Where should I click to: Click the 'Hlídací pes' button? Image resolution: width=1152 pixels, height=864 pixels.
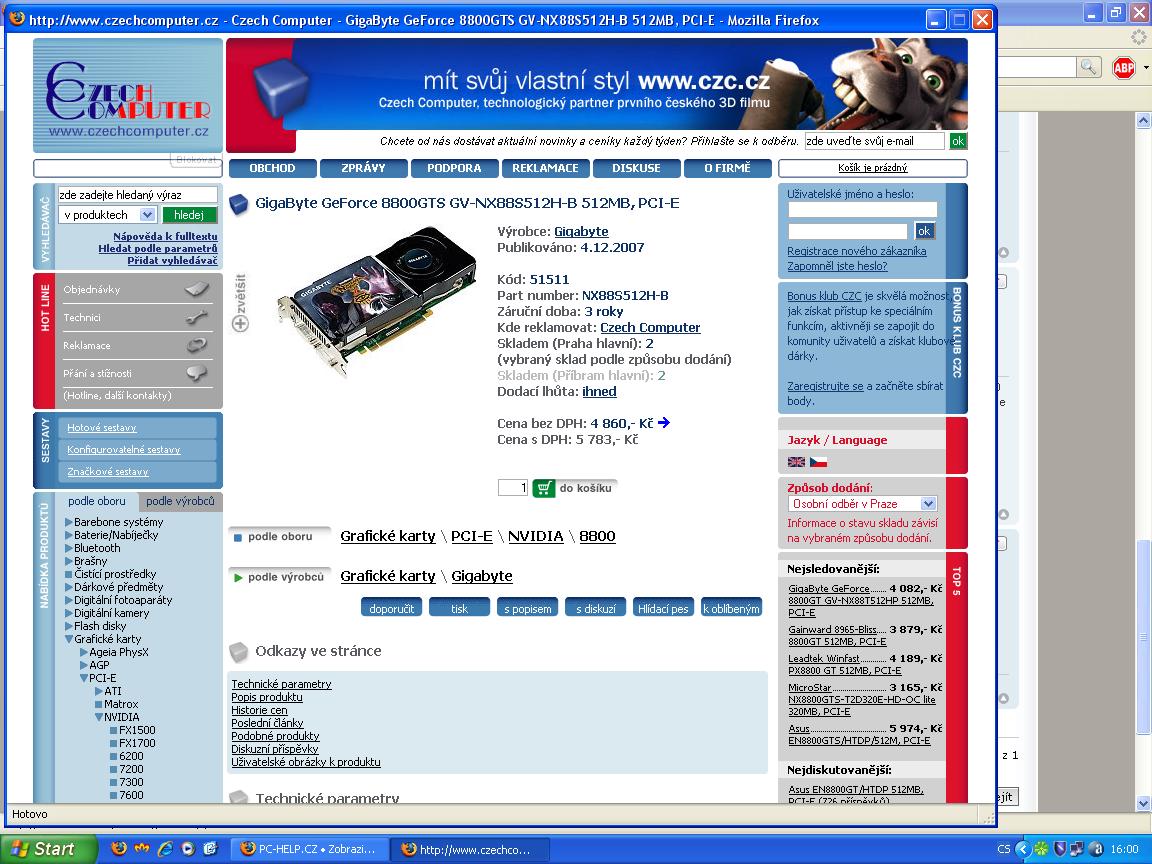point(663,608)
